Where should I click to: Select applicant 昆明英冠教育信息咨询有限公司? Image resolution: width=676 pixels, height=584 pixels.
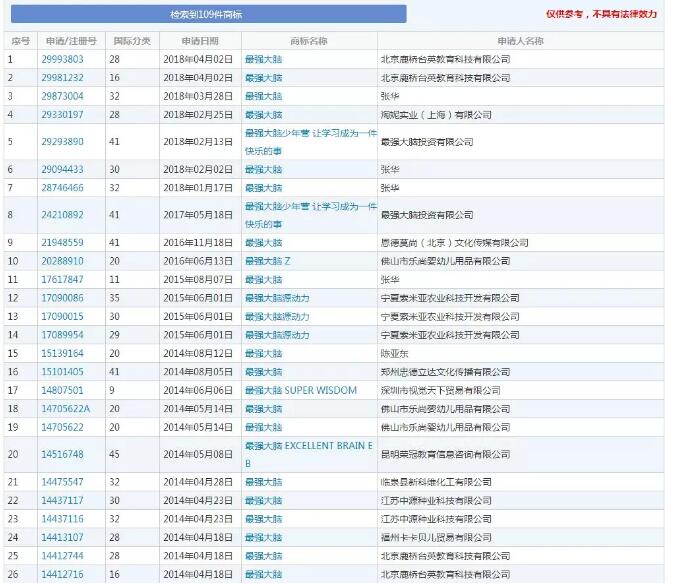point(445,454)
